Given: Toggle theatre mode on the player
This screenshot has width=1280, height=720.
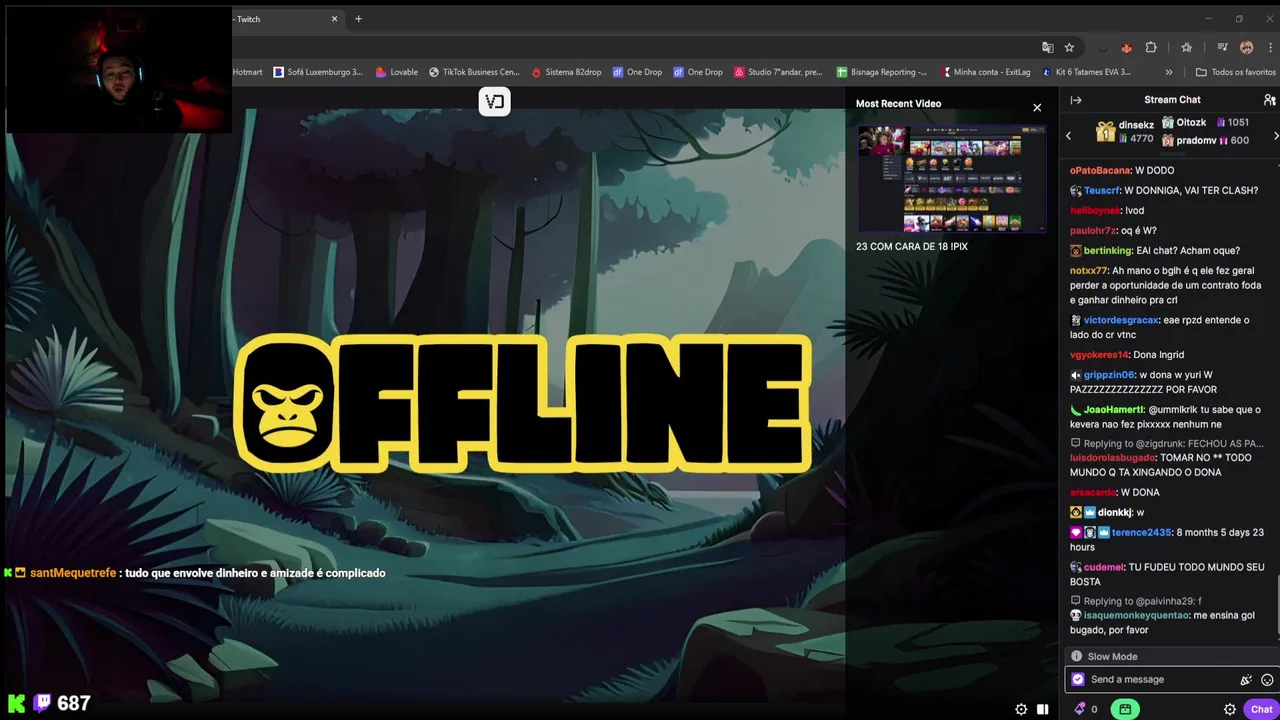Looking at the screenshot, I should [1043, 709].
